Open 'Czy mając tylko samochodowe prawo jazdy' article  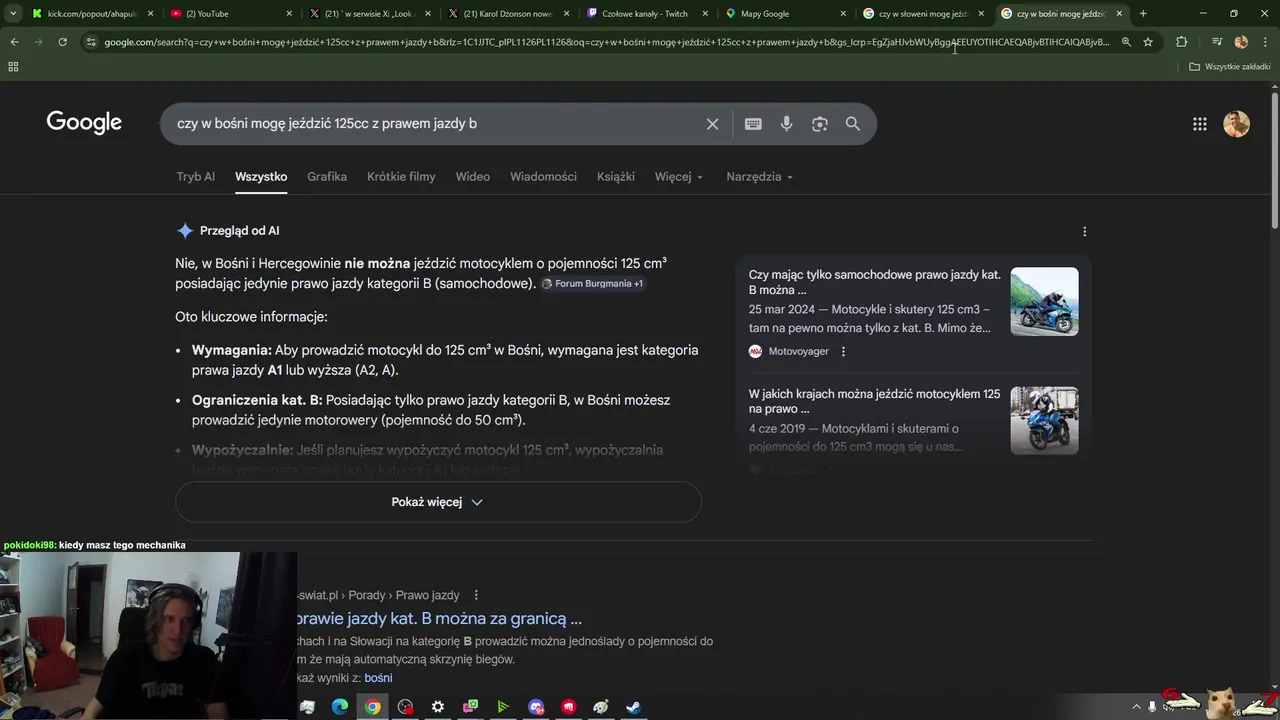875,282
